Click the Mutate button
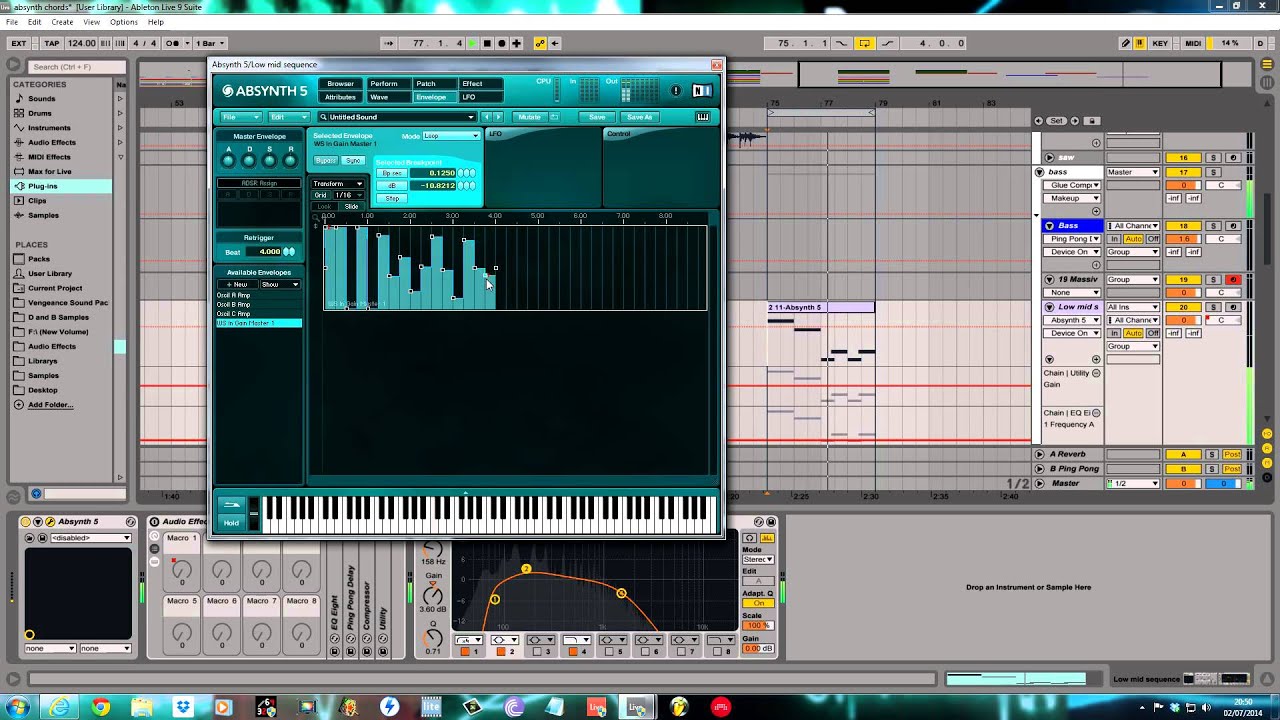 pyautogui.click(x=530, y=117)
